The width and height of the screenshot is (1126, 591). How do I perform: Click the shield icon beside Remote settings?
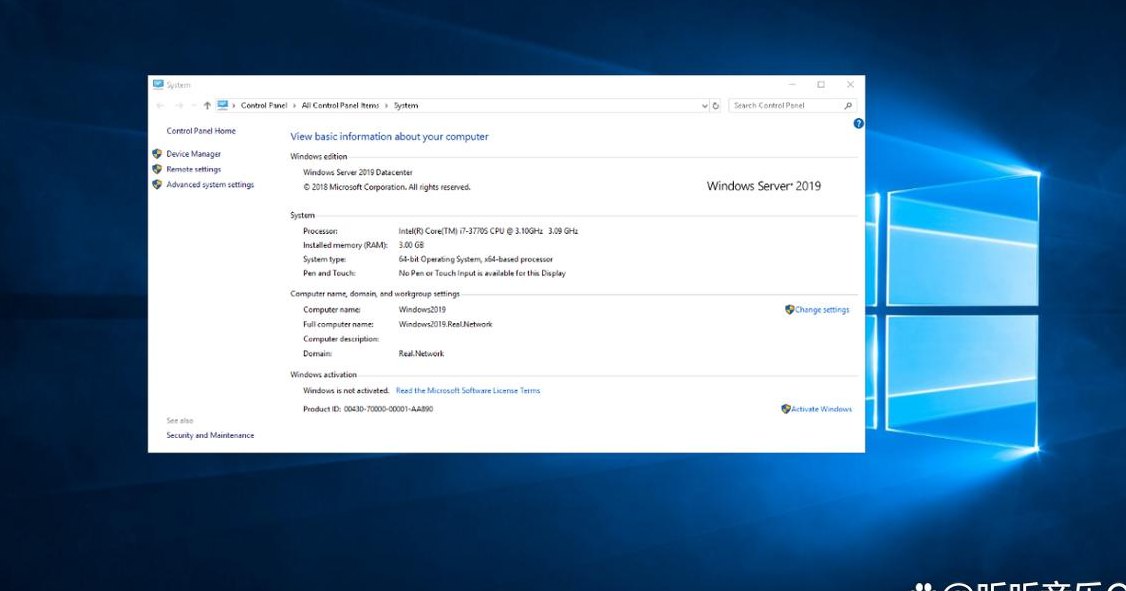(157, 169)
